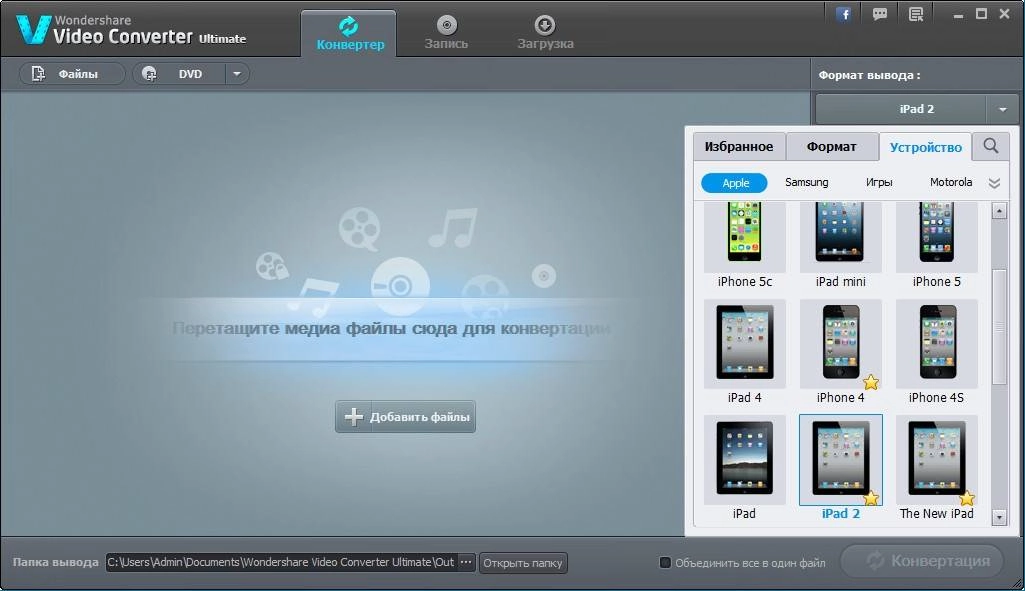The height and width of the screenshot is (591, 1025).
Task: Switch to the Запись tab
Action: pos(446,33)
